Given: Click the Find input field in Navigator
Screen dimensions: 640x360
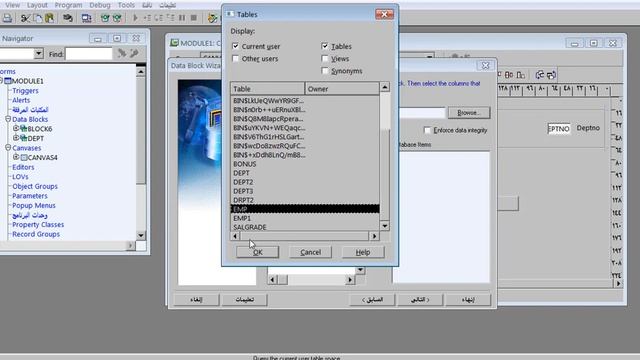Looking at the screenshot, I should (89, 53).
